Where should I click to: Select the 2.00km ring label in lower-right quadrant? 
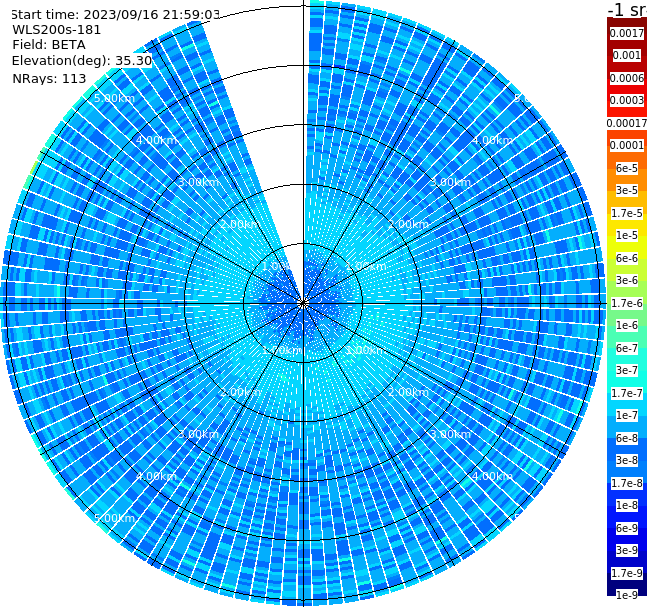coord(408,392)
